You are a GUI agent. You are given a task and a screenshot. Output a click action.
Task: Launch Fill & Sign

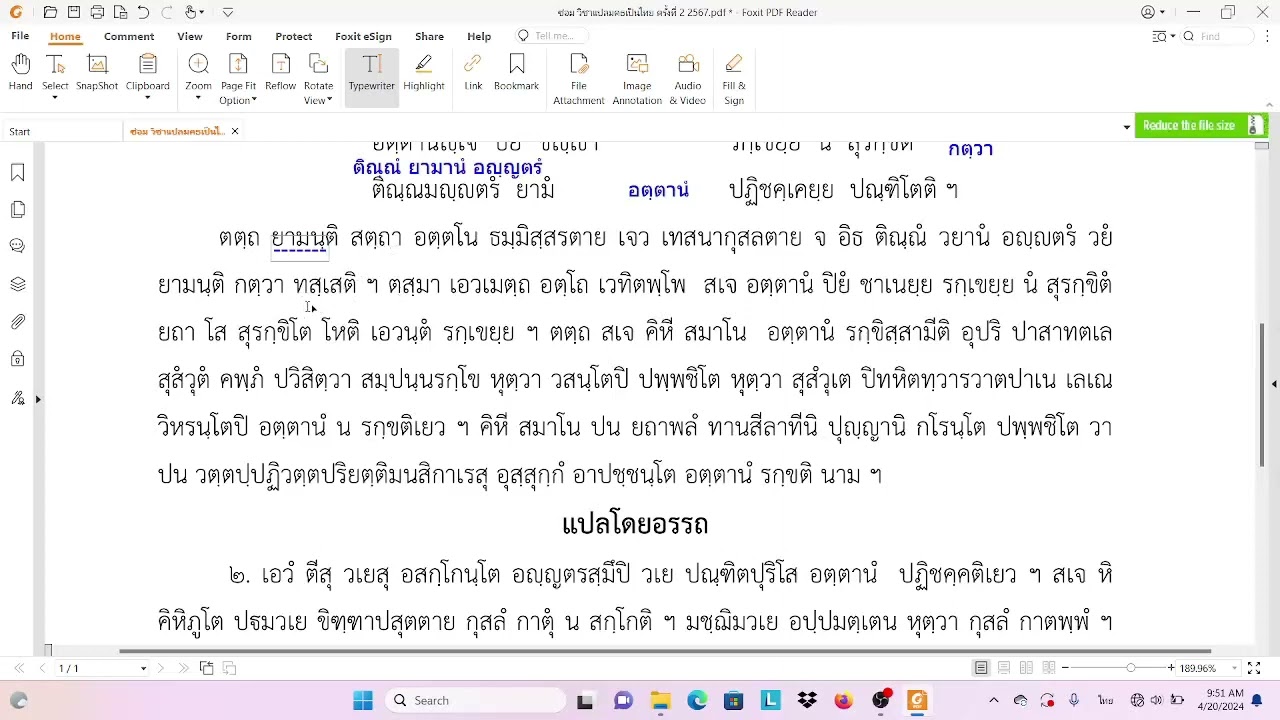734,79
